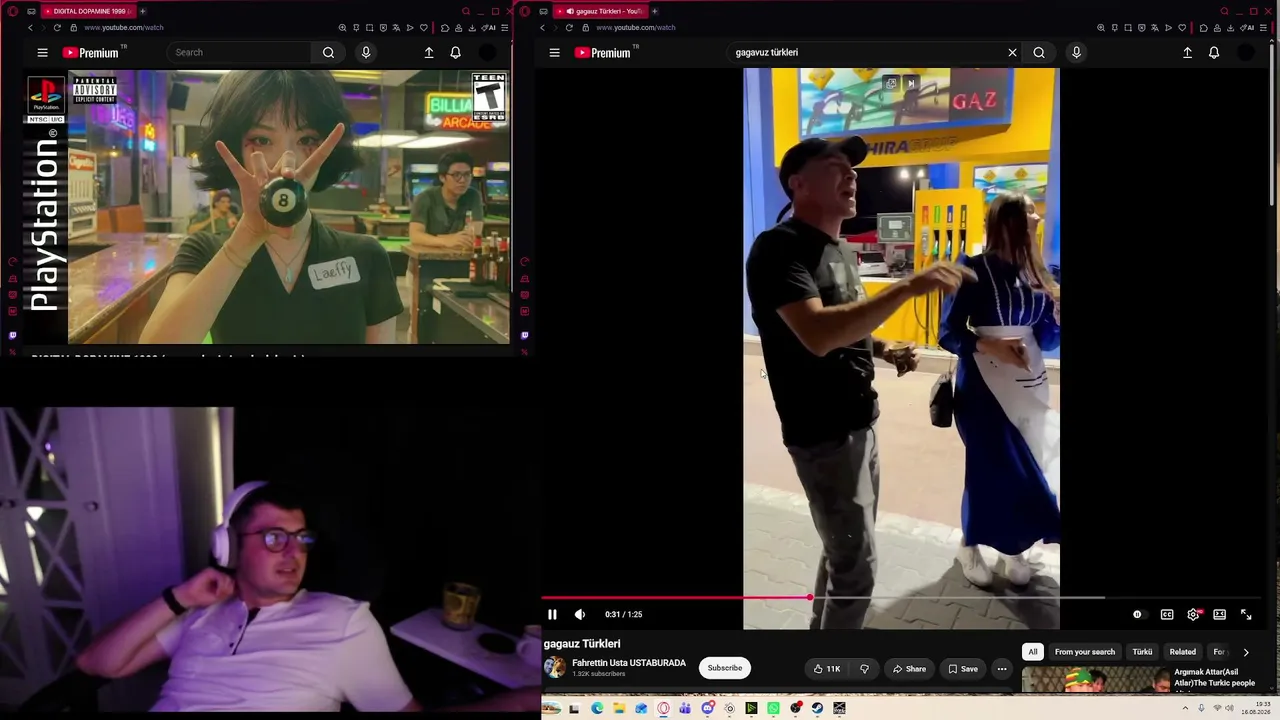Start voice search in left YouTube window

366,53
